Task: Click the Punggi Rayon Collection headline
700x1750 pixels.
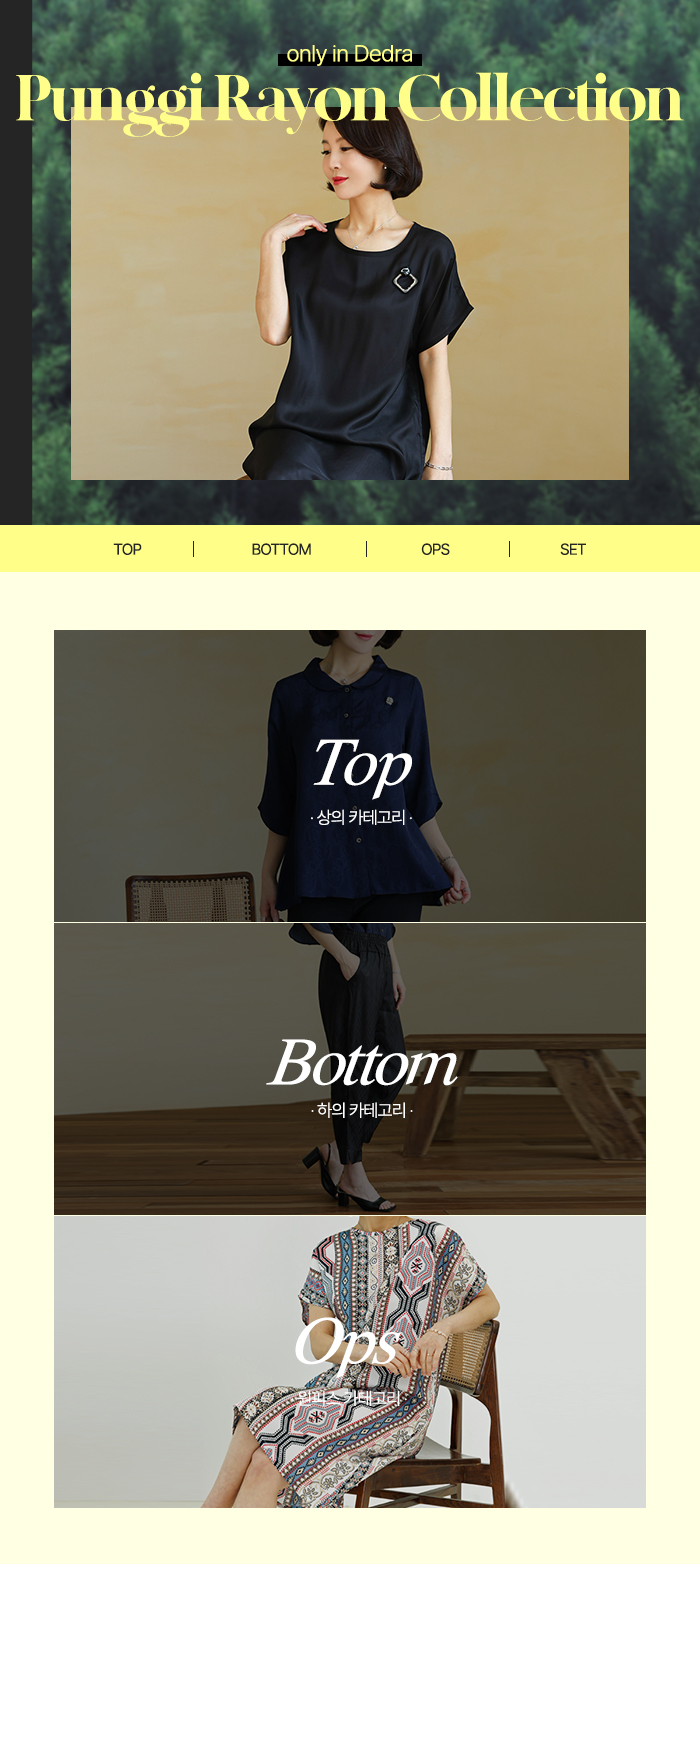Action: (x=350, y=100)
